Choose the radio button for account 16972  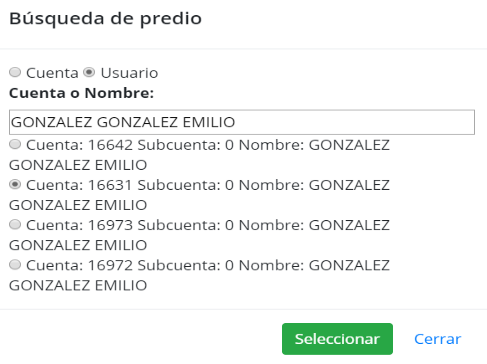pos(15,265)
